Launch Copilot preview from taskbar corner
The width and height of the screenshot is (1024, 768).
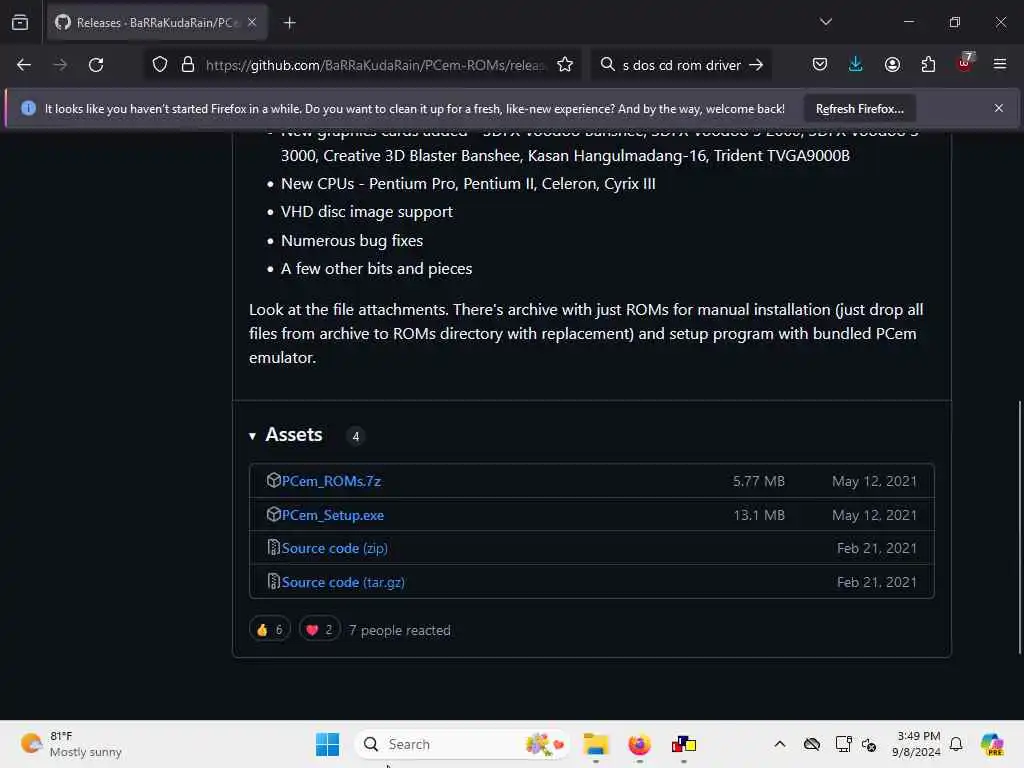pyautogui.click(x=992, y=744)
